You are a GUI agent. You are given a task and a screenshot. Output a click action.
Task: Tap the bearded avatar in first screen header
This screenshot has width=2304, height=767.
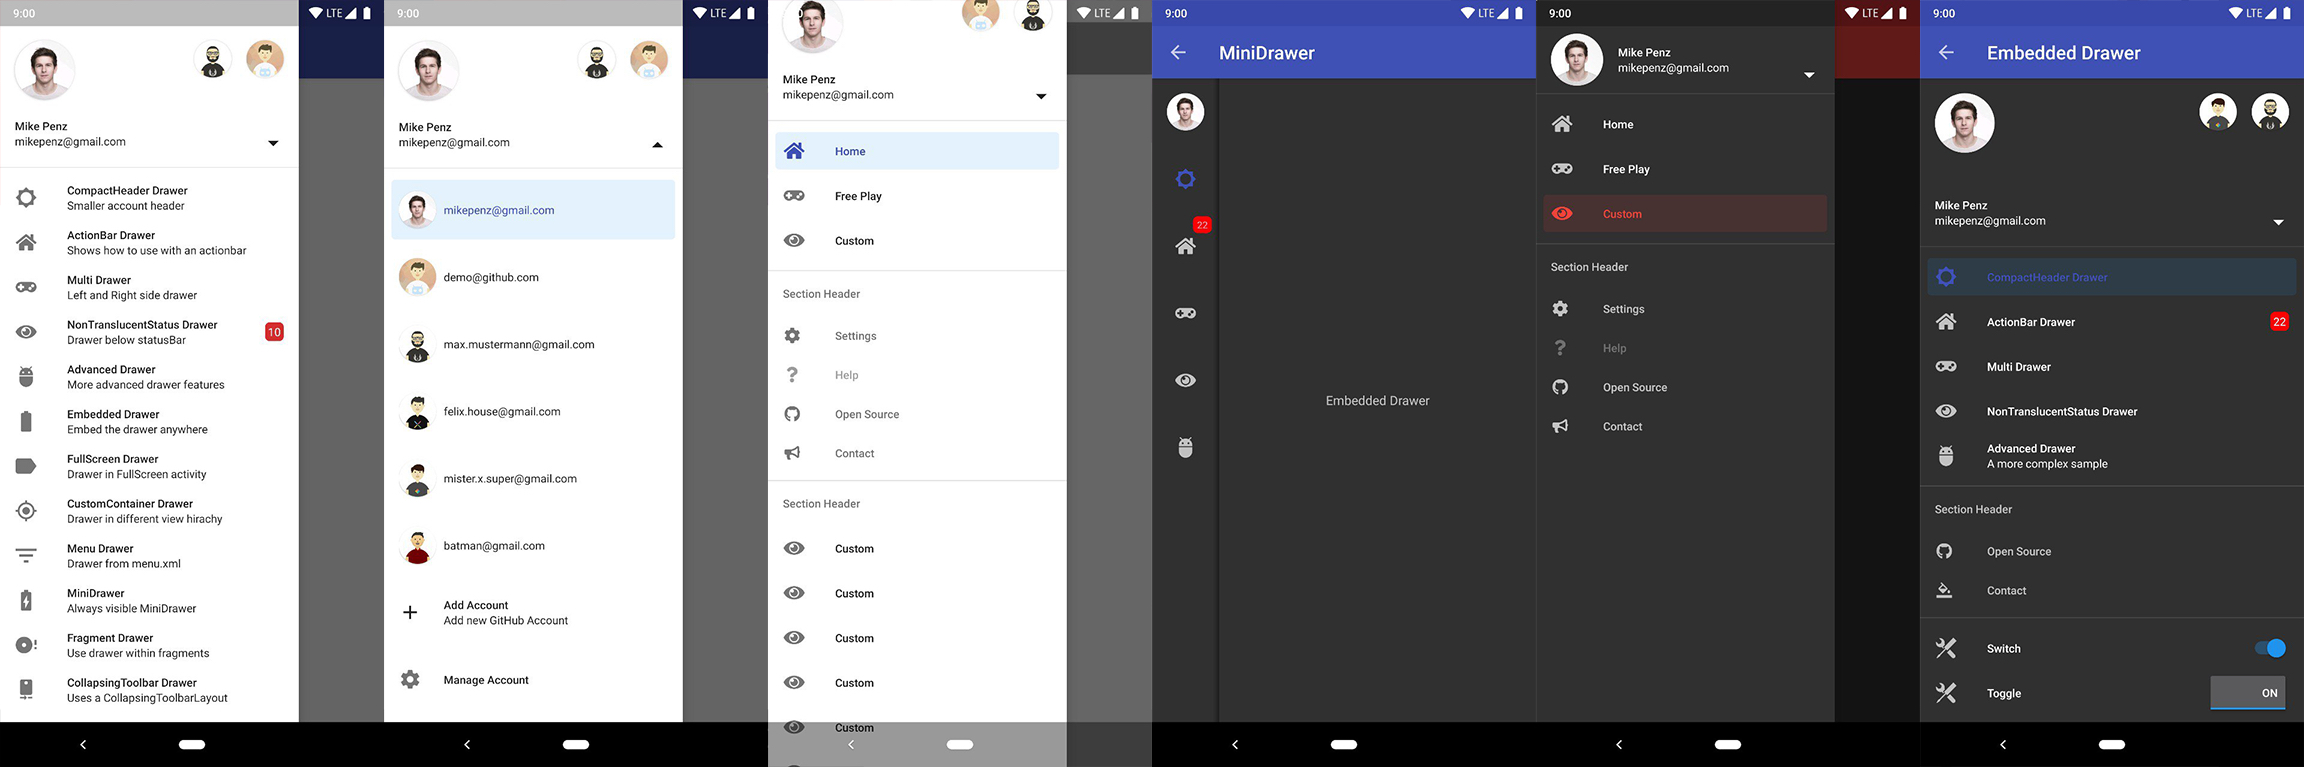213,60
